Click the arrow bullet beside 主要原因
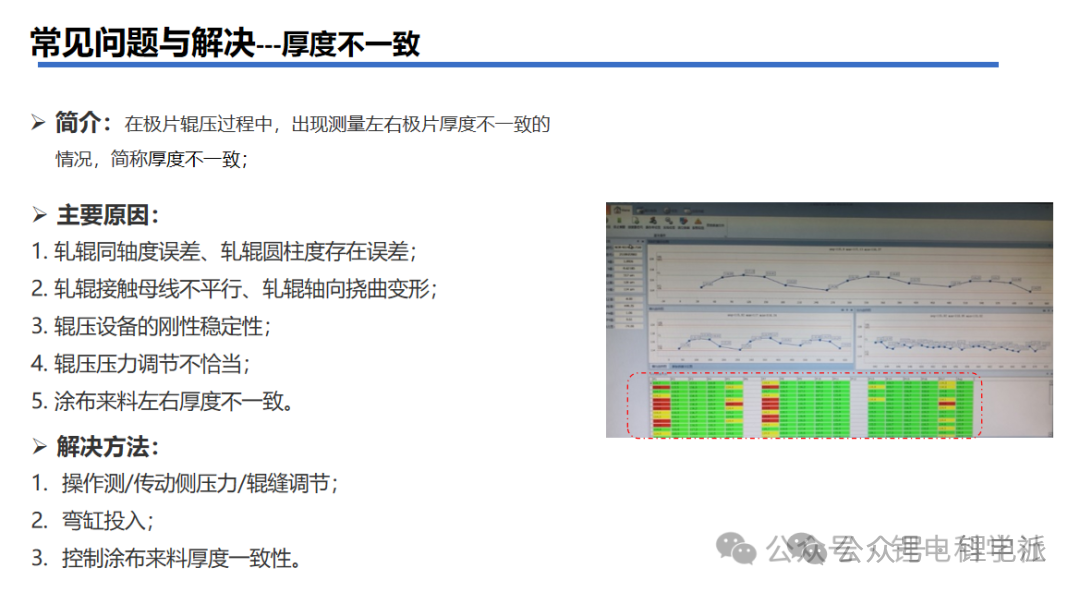Image resolution: width=1080 pixels, height=592 pixels. coord(38,216)
